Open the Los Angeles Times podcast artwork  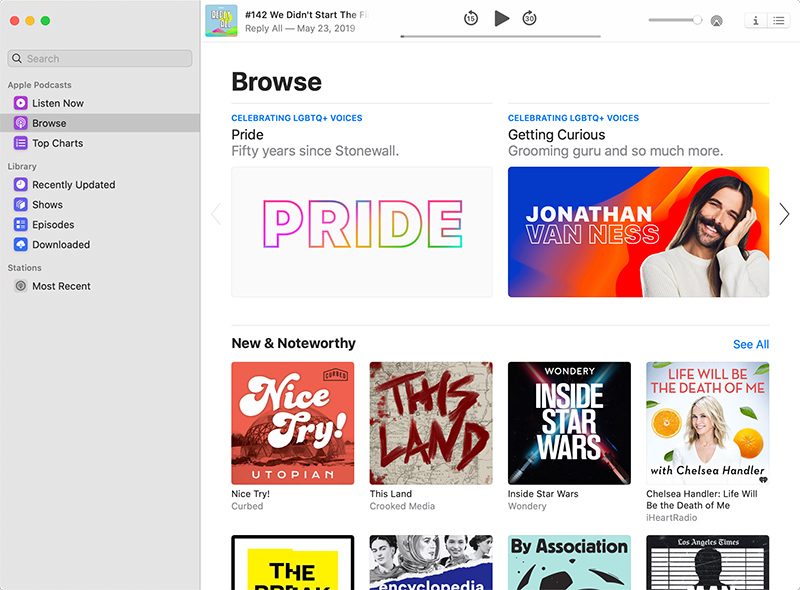point(708,562)
